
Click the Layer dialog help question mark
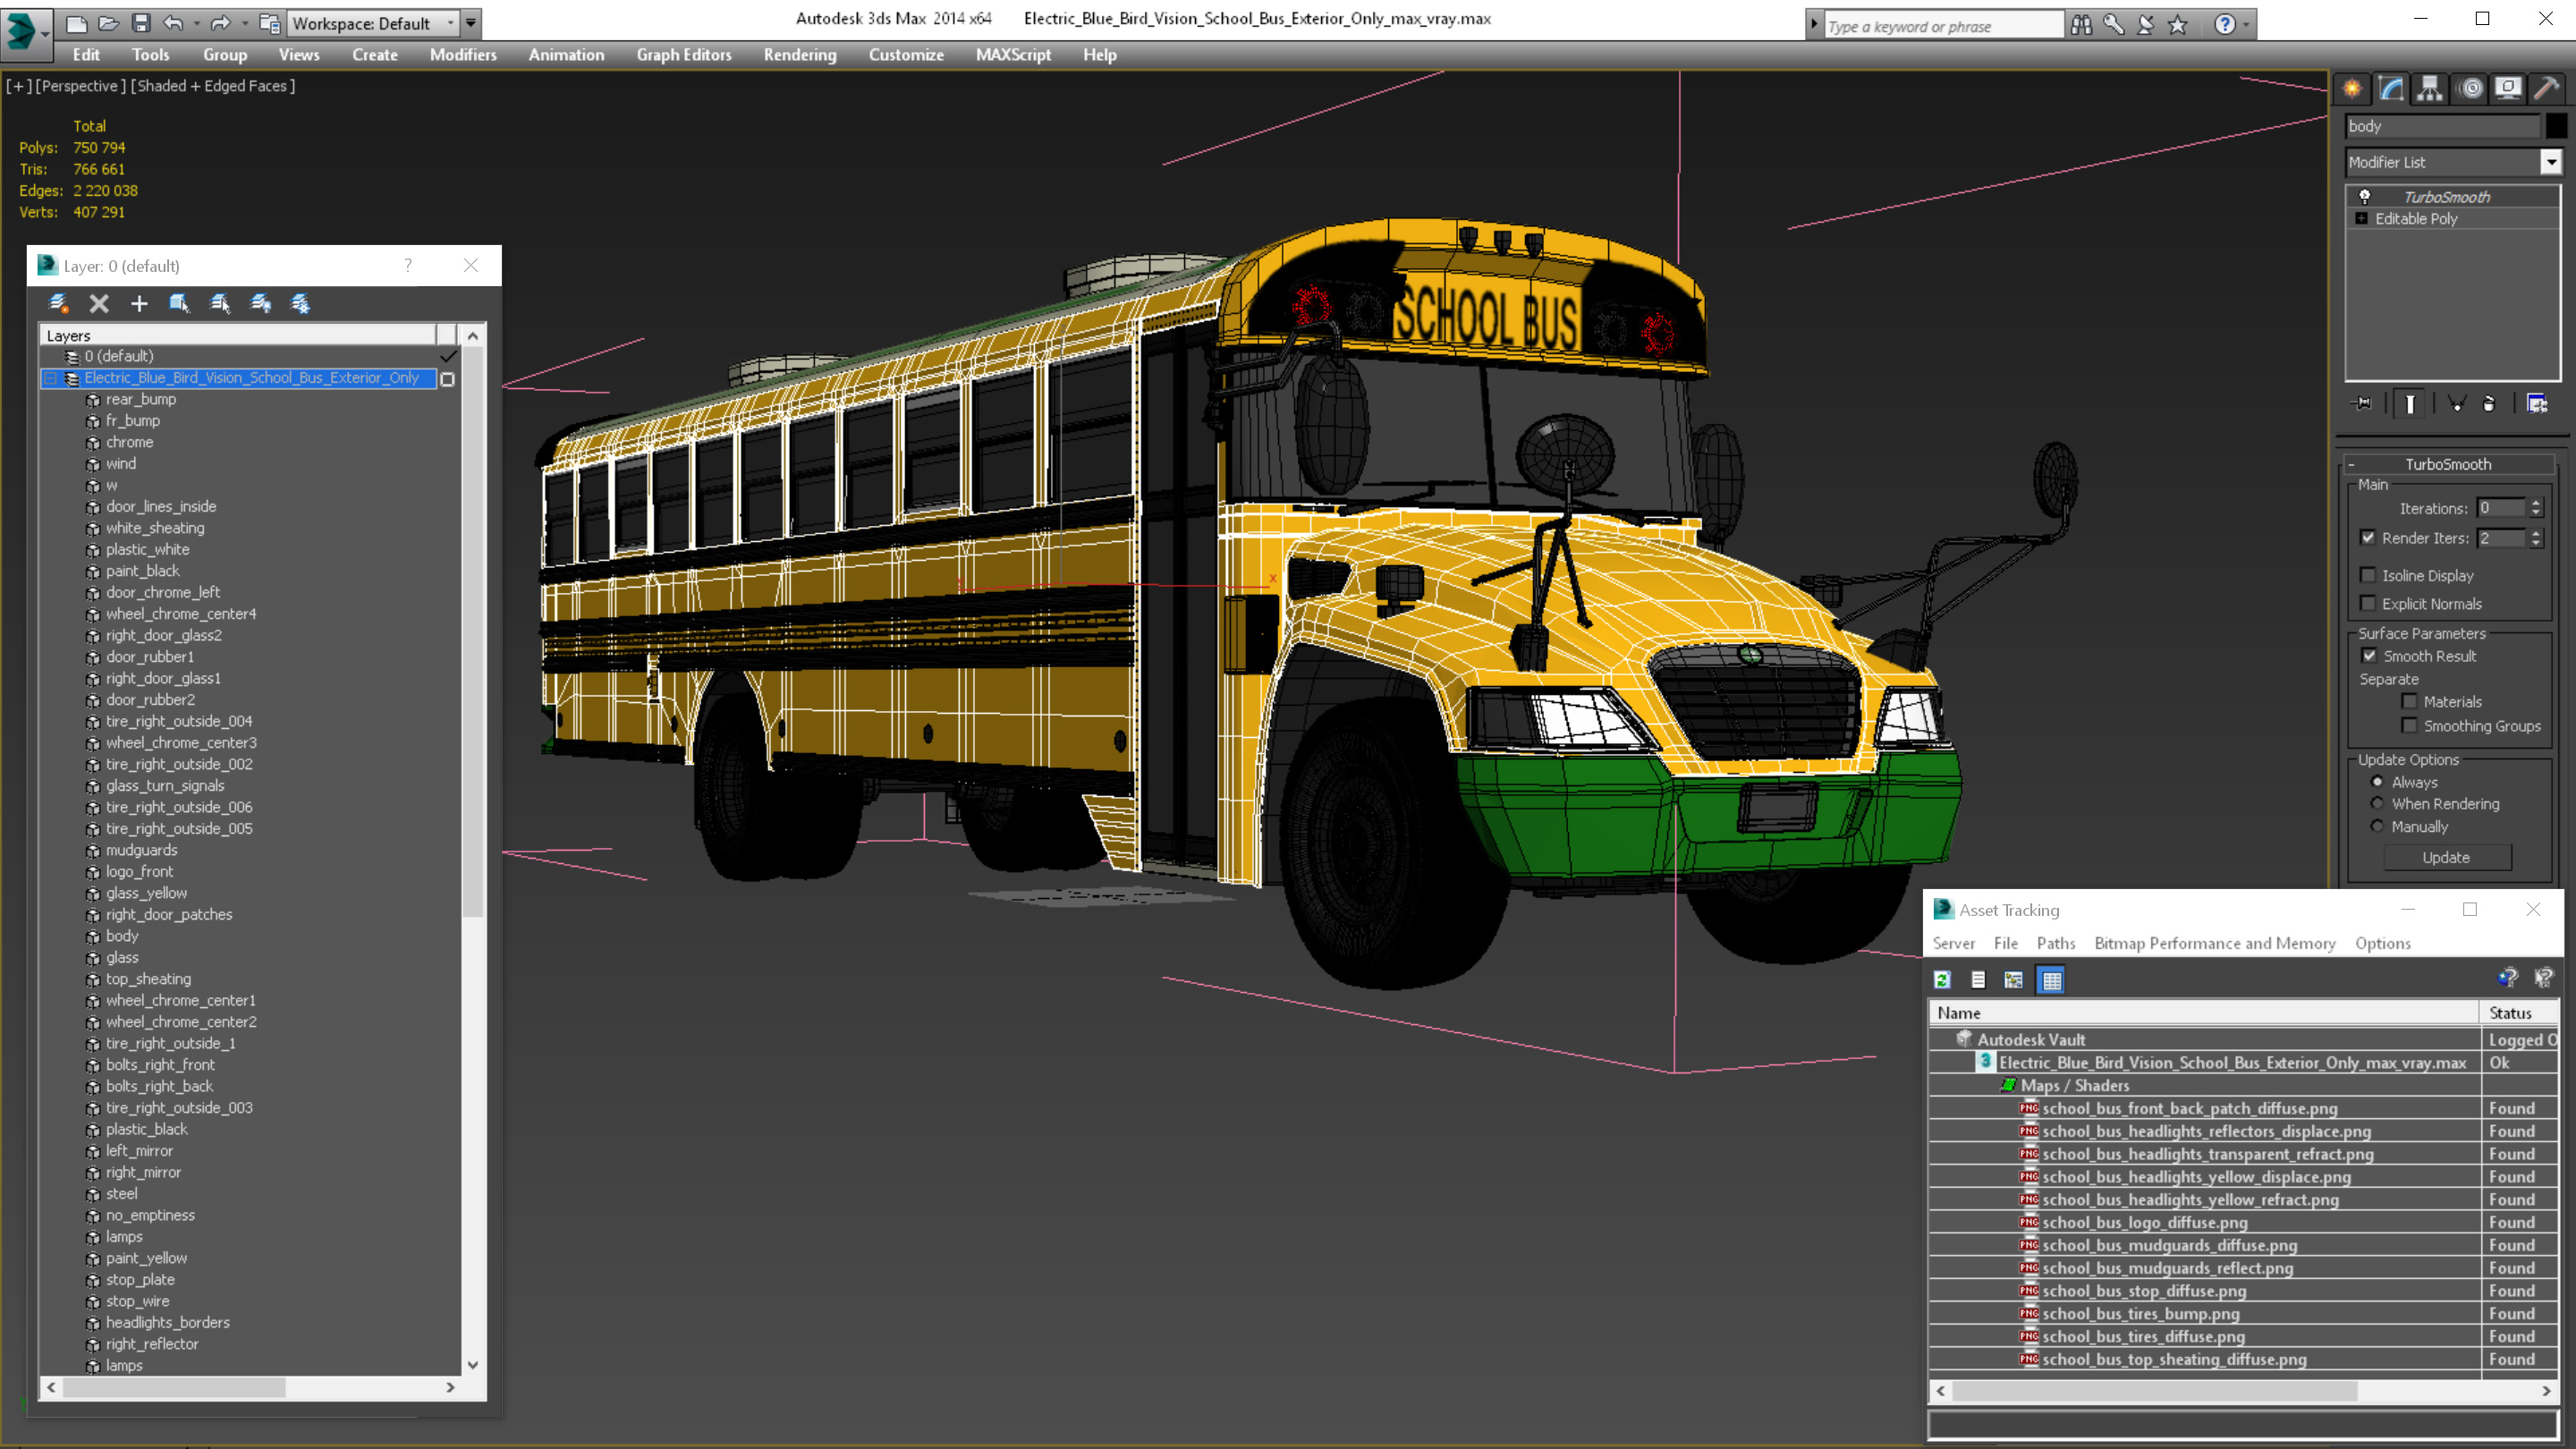pyautogui.click(x=408, y=265)
